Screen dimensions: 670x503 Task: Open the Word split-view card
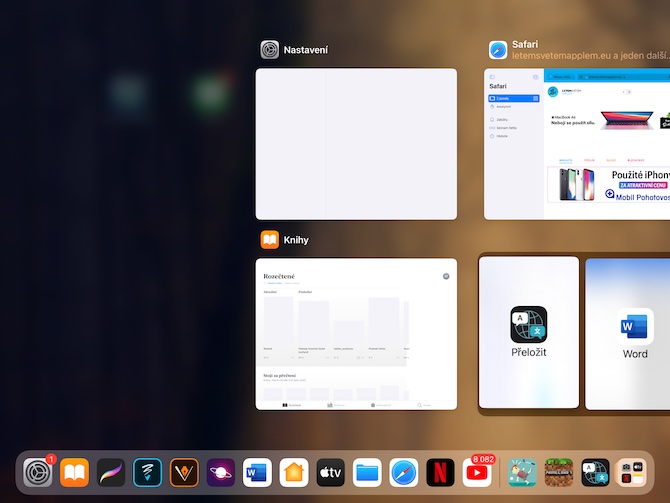pos(627,333)
